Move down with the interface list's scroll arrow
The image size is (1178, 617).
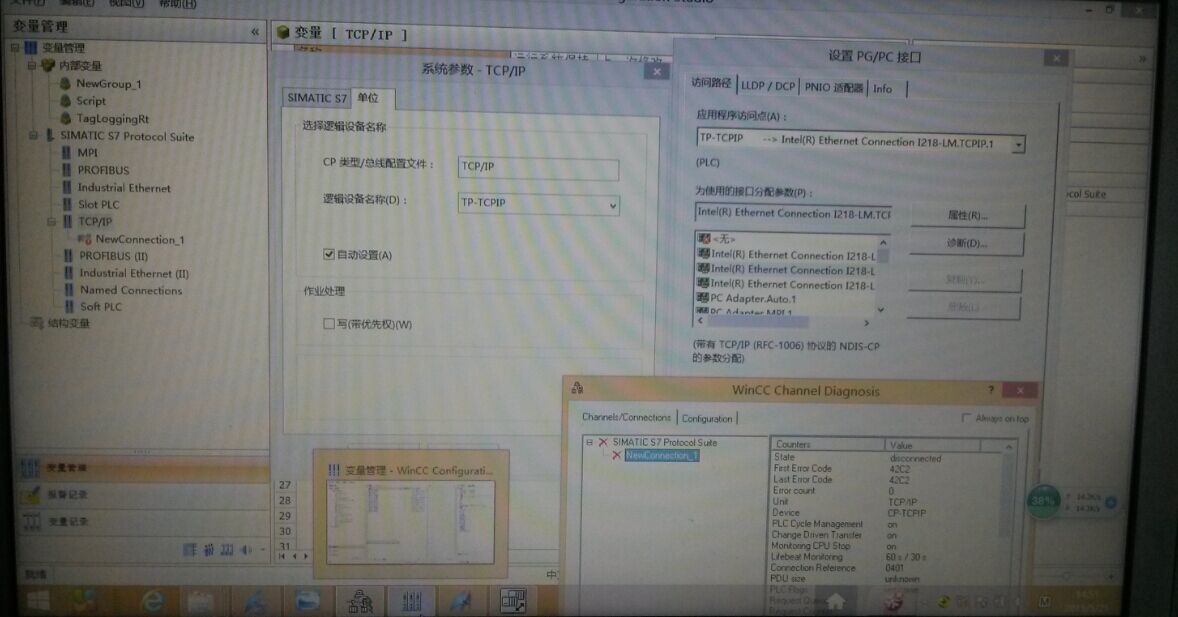[880, 310]
